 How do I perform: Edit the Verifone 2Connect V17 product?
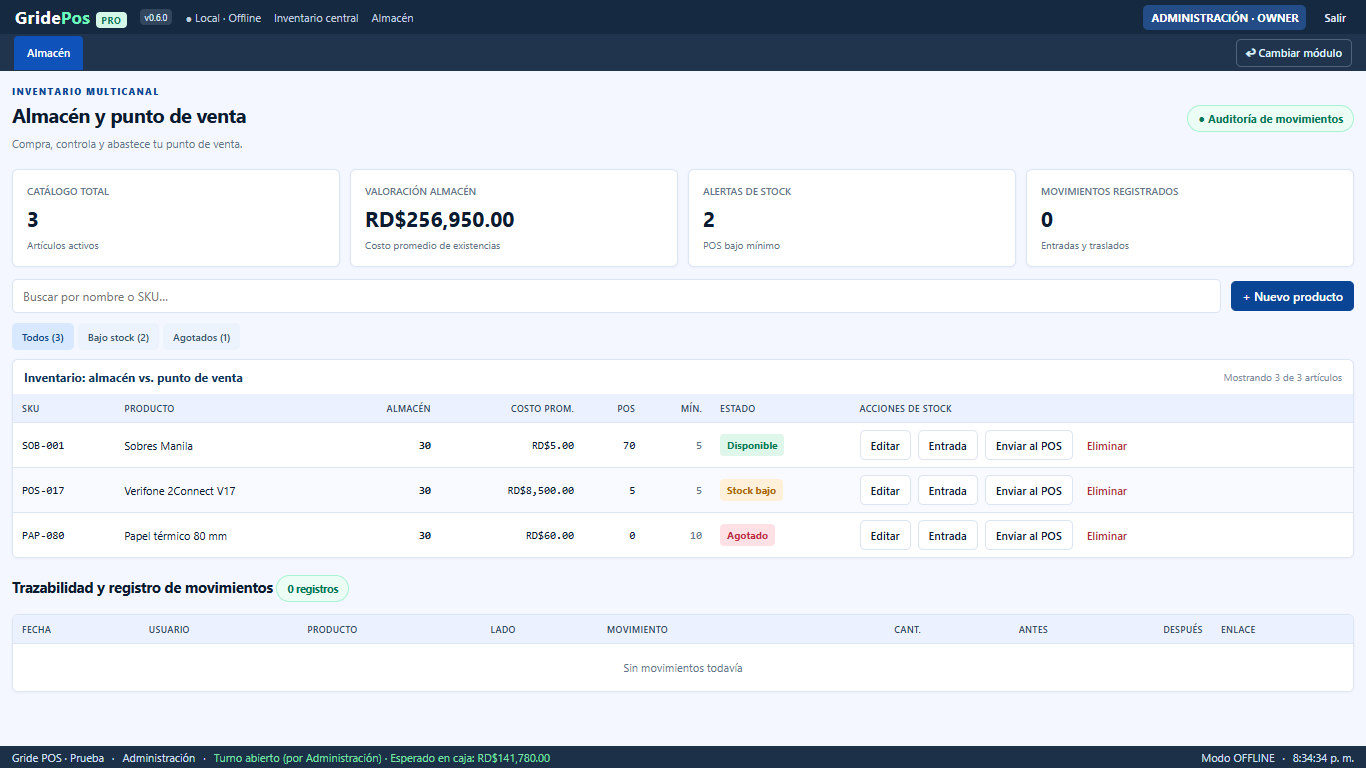pyautogui.click(x=885, y=491)
